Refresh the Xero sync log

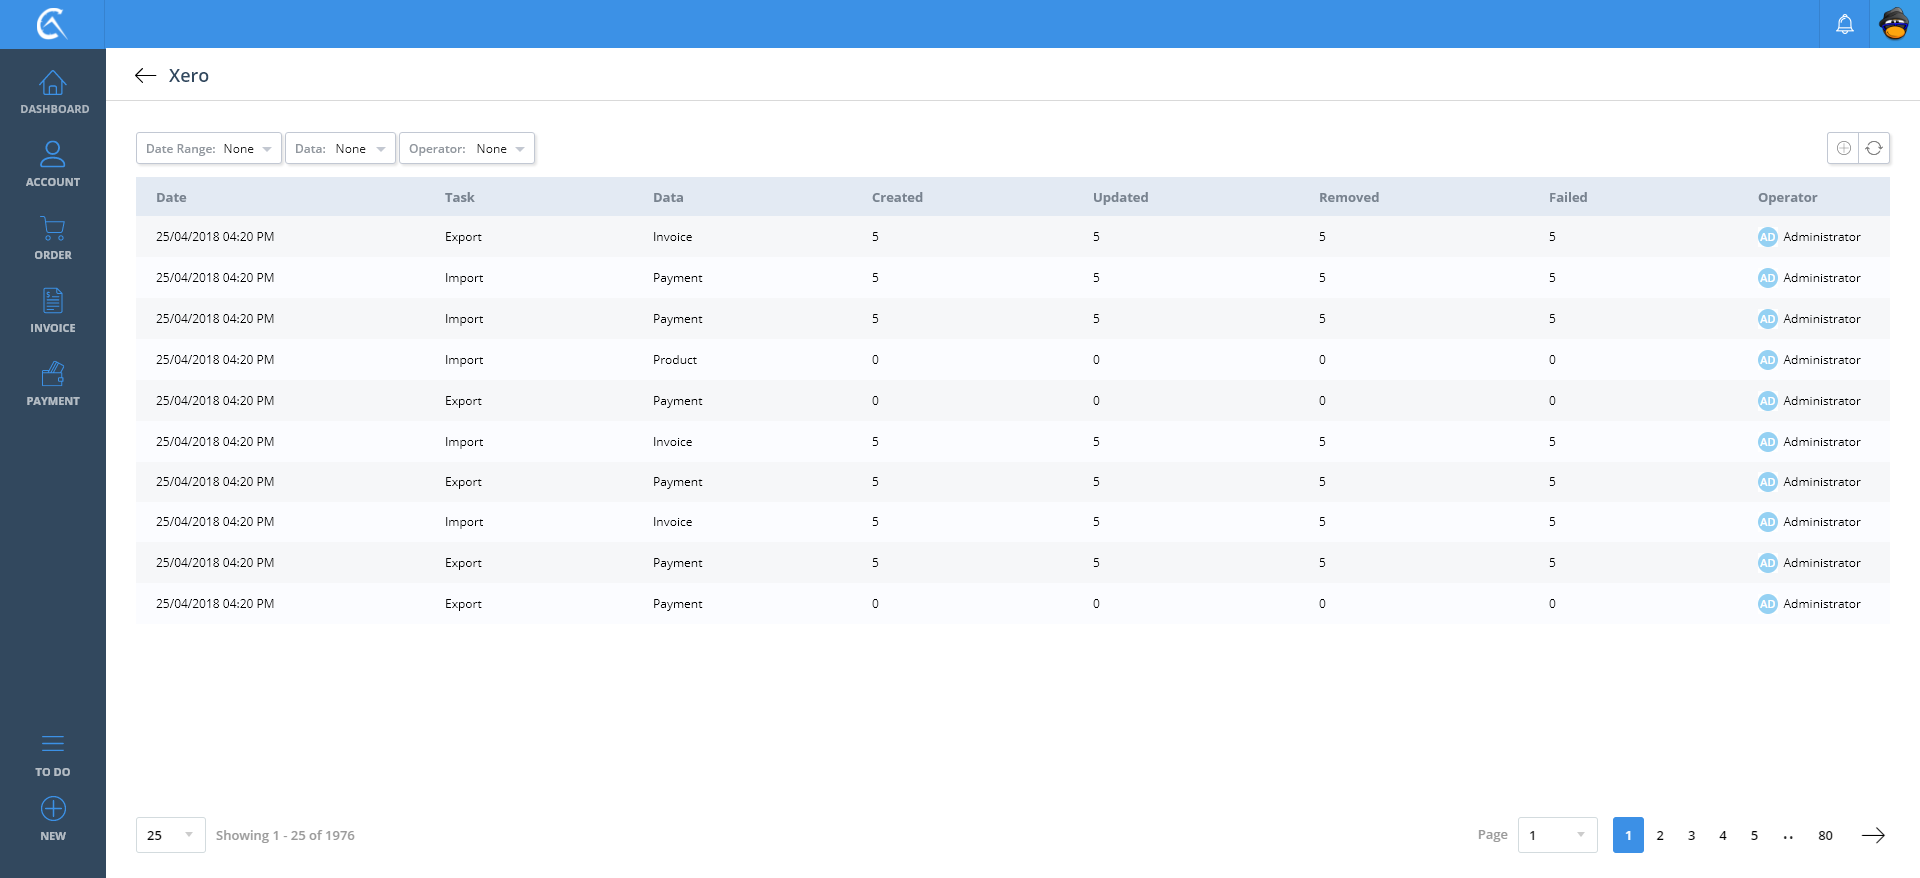[1874, 148]
